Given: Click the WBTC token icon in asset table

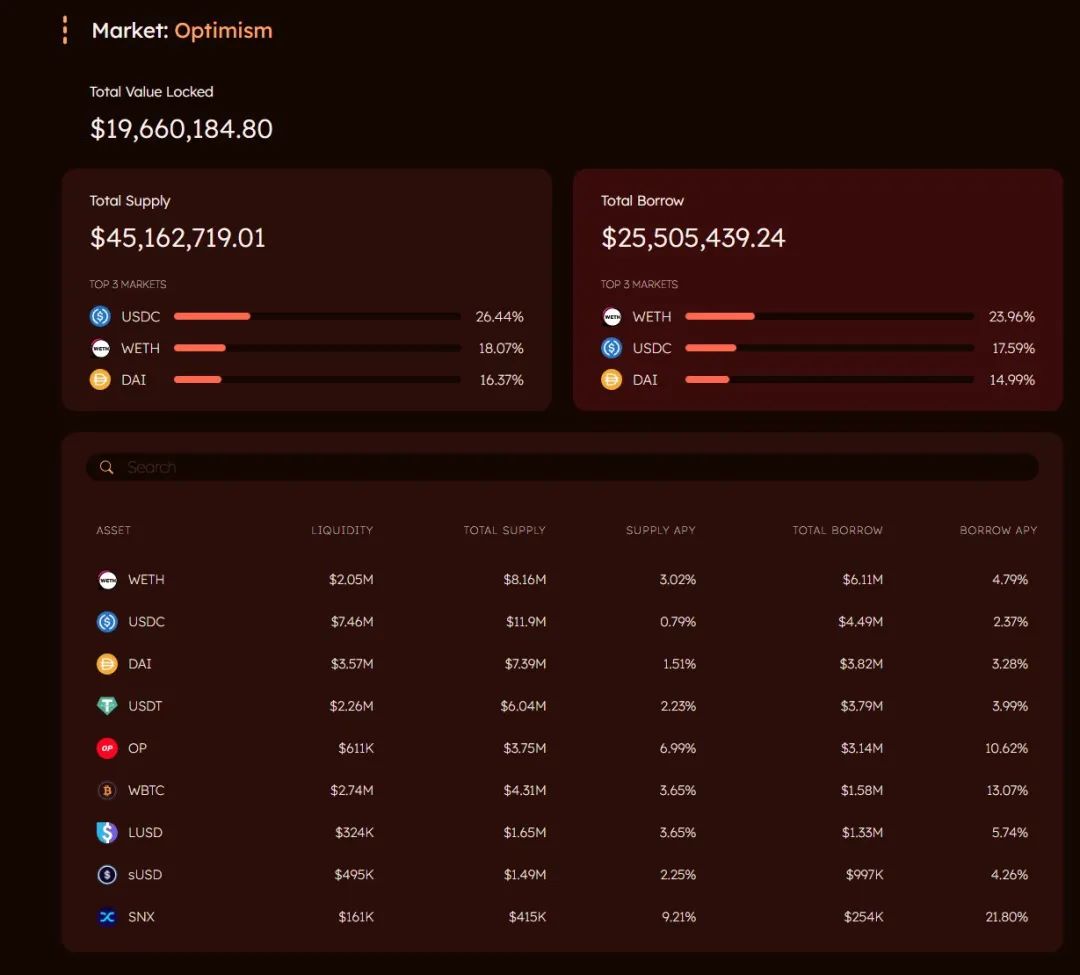Looking at the screenshot, I should tap(107, 791).
